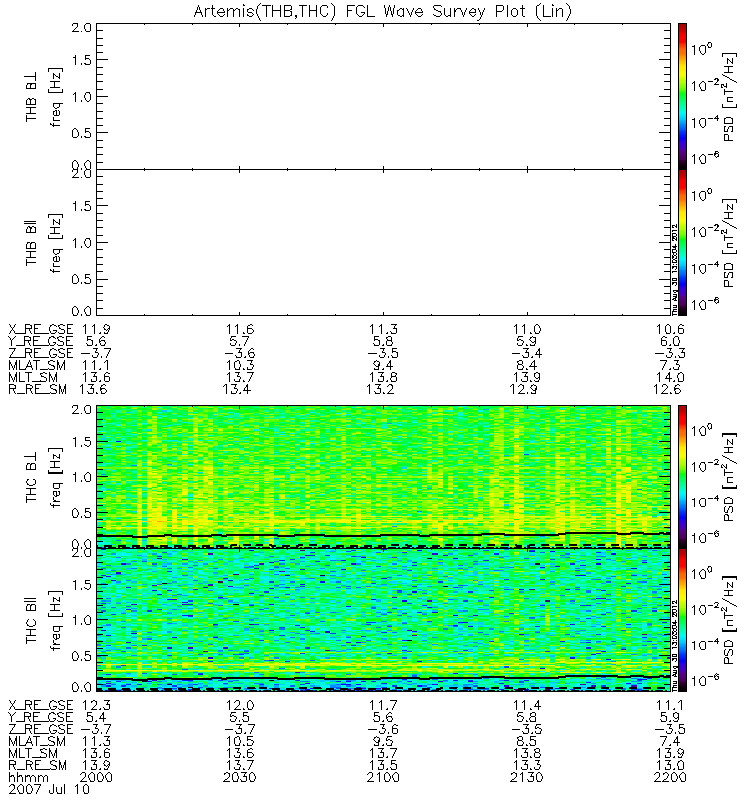Click the '2000' time tick label
Image resolution: width=750 pixels, height=800 pixels.
[96, 778]
